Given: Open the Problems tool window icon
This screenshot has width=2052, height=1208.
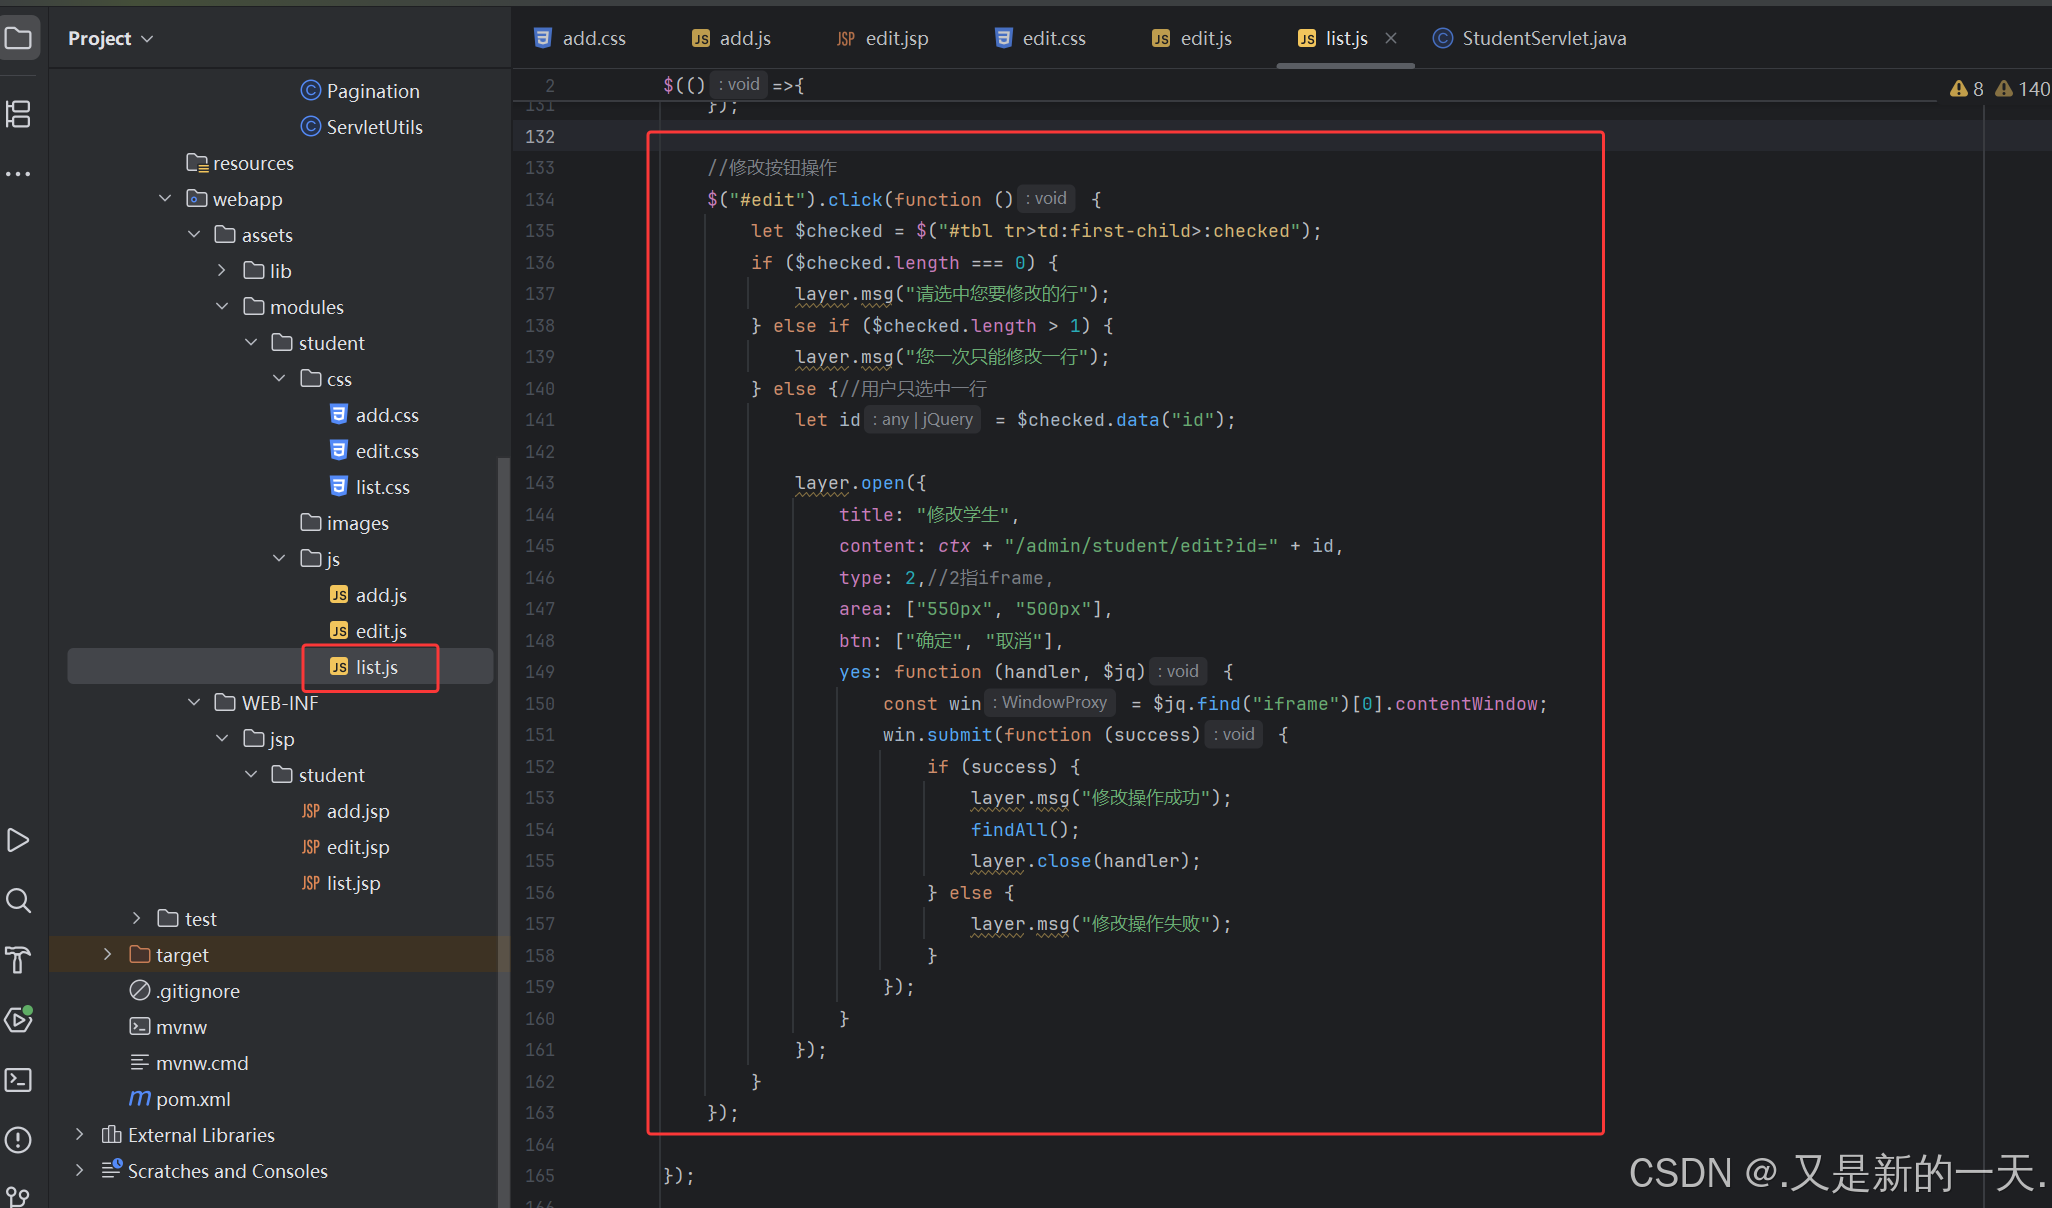Looking at the screenshot, I should tap(19, 1140).
